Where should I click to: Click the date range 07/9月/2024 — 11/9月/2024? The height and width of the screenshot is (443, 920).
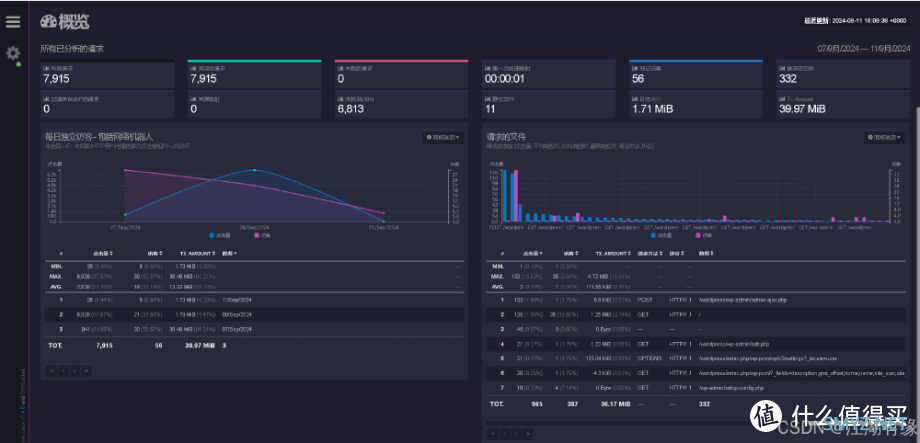864,49
